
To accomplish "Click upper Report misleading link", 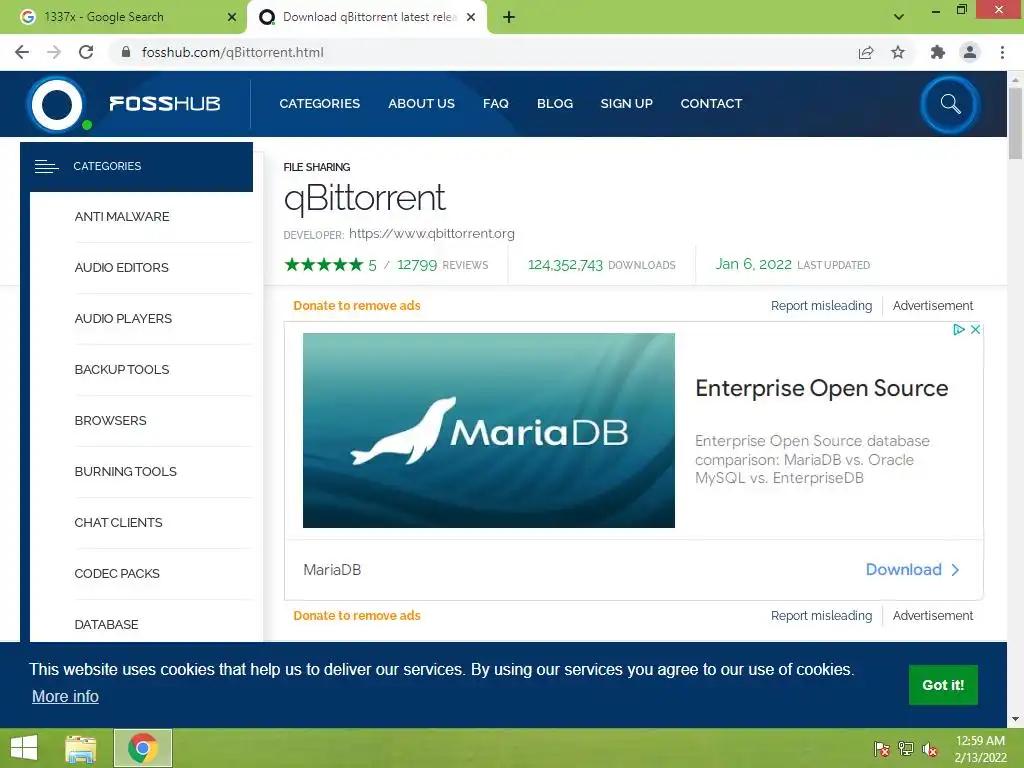I will (821, 306).
